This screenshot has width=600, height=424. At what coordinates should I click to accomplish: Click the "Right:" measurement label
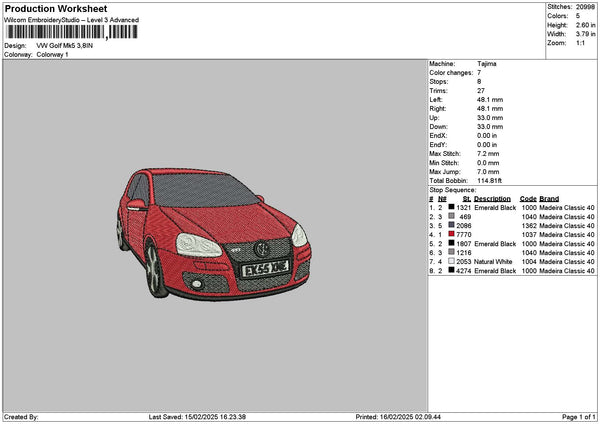(x=438, y=109)
